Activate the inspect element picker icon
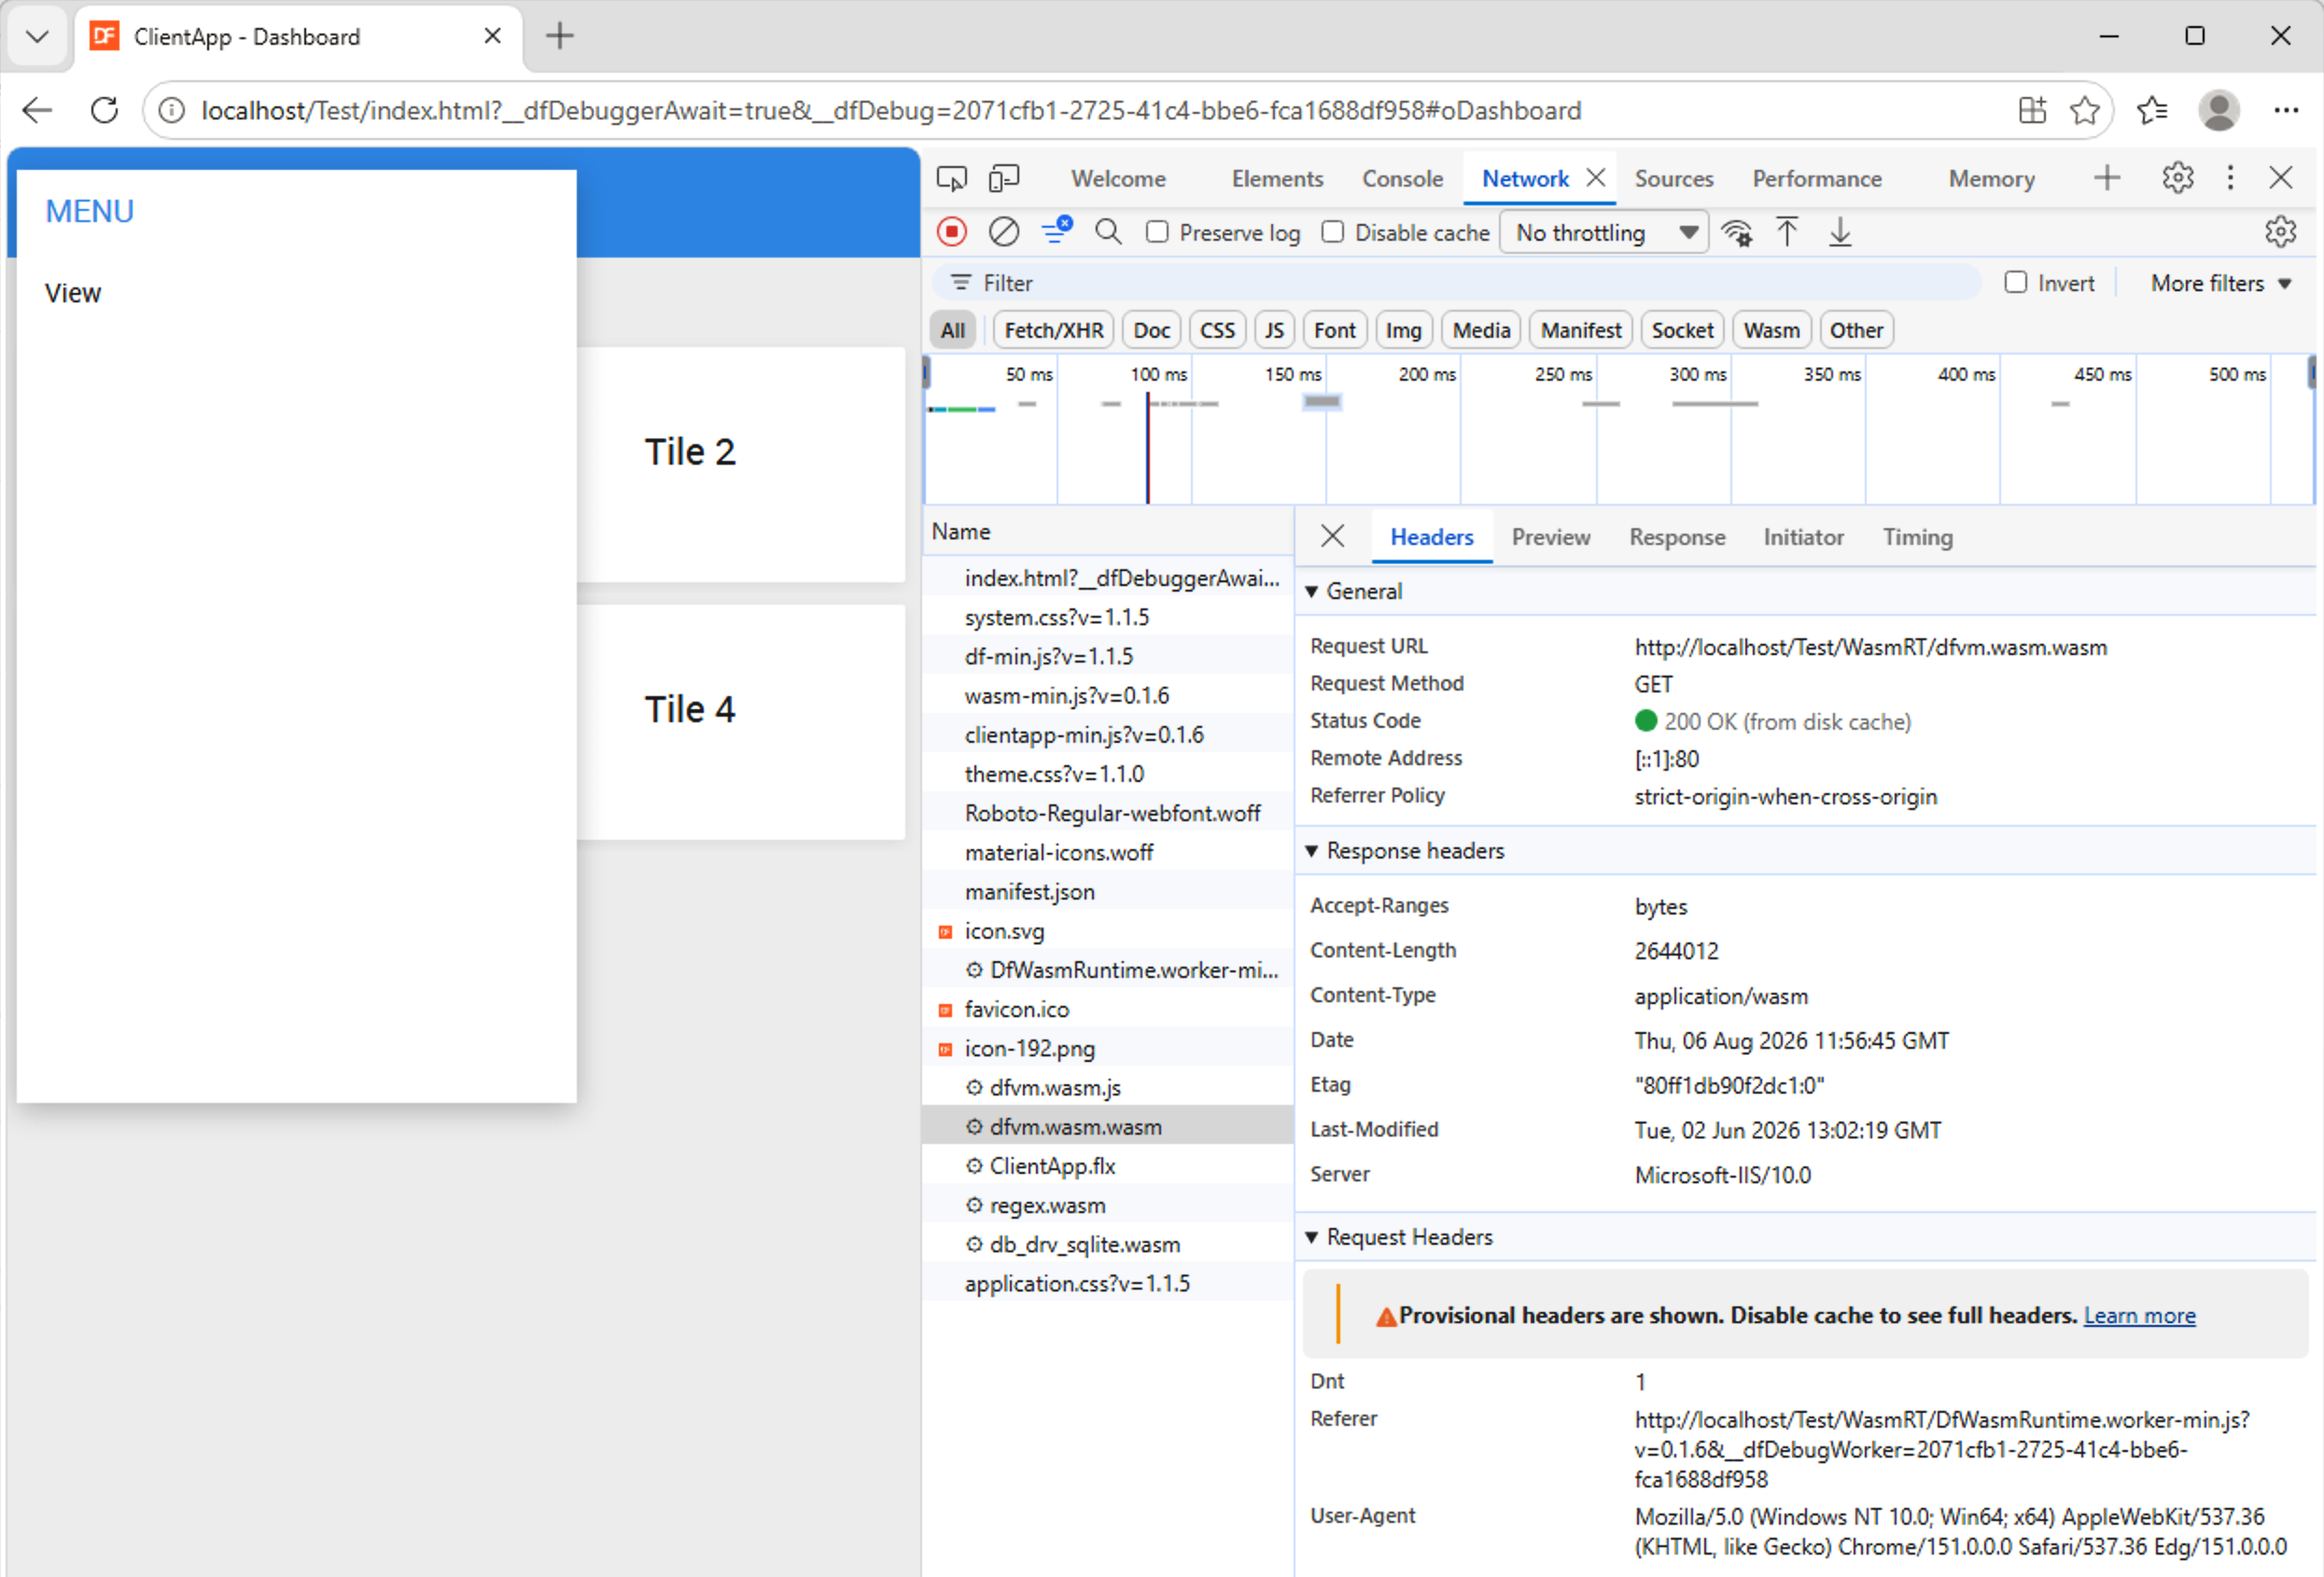Viewport: 2324px width, 1577px height. click(951, 179)
